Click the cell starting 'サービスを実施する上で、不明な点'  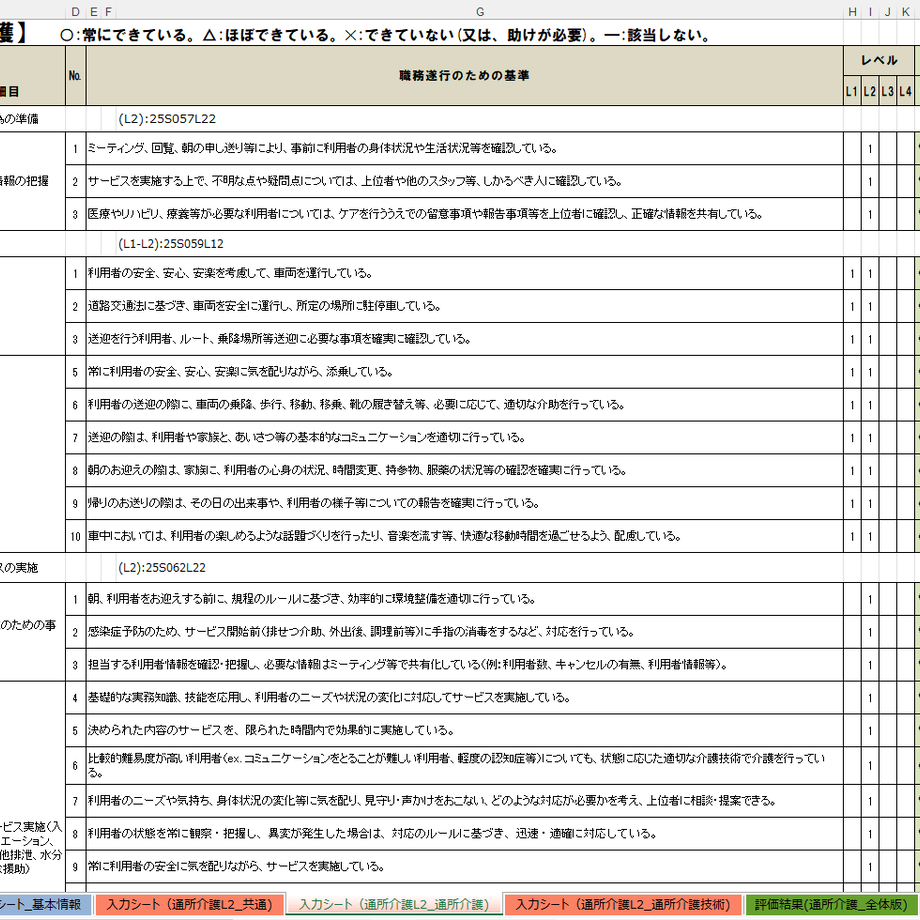pos(465,181)
